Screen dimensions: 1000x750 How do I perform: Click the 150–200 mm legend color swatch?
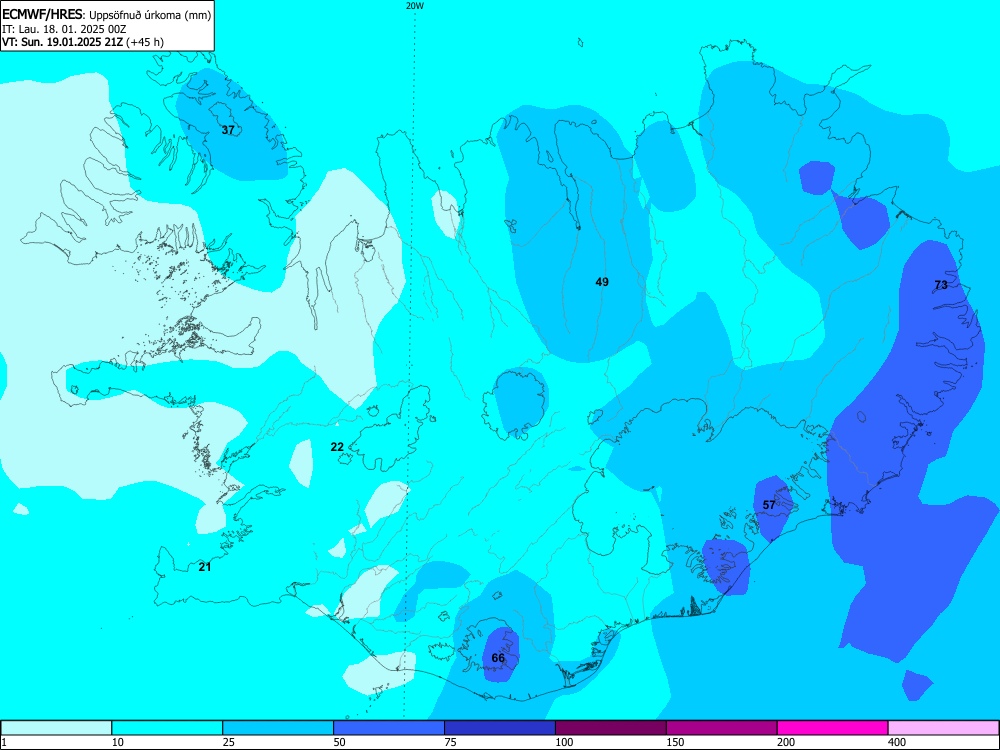[x=722, y=728]
